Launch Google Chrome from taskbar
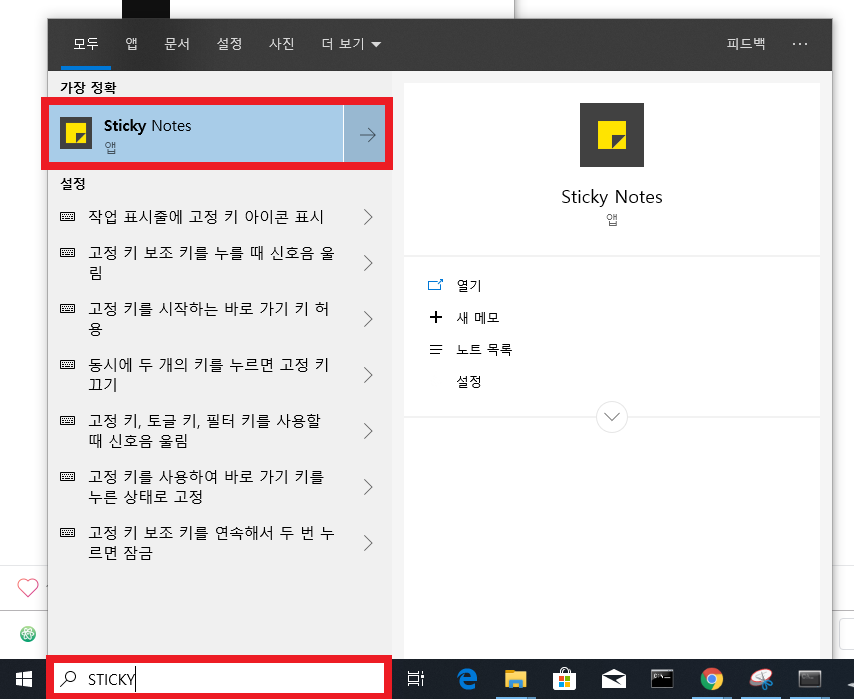 pyautogui.click(x=711, y=679)
